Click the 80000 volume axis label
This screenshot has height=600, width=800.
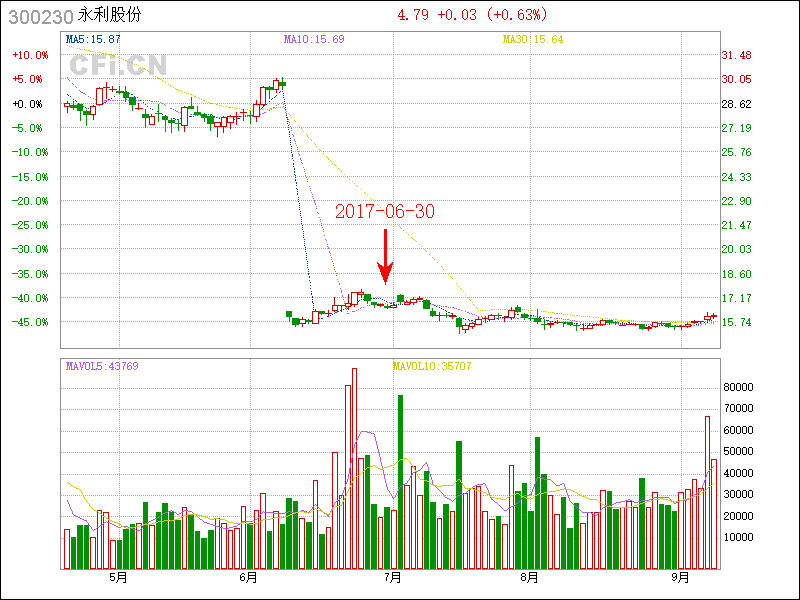pyautogui.click(x=738, y=387)
